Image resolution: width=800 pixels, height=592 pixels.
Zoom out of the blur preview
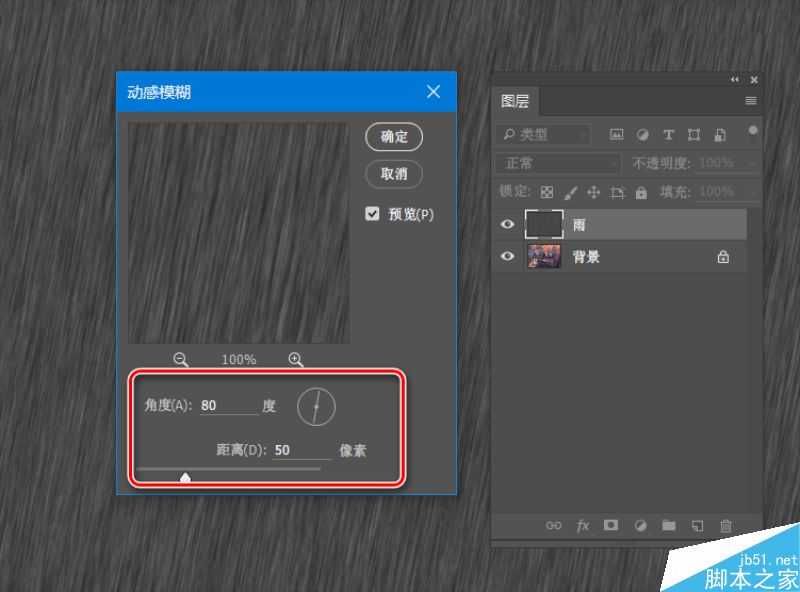pyautogui.click(x=181, y=358)
